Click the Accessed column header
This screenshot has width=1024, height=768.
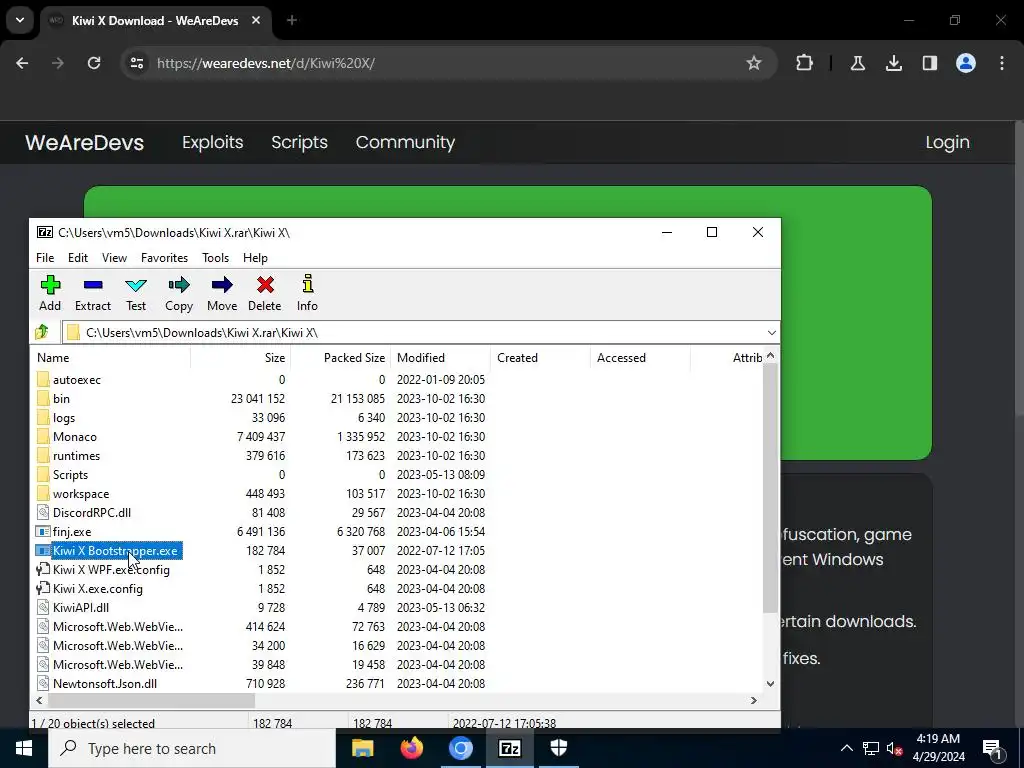[640, 358]
